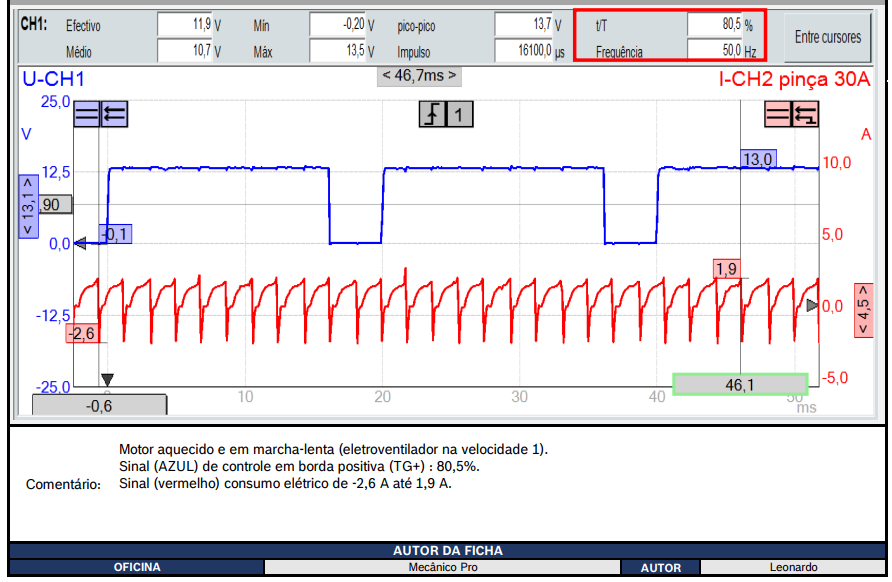The image size is (892, 582).
Task: Click the red CH2 coupling icon with horizontal lines
Action: 778,114
